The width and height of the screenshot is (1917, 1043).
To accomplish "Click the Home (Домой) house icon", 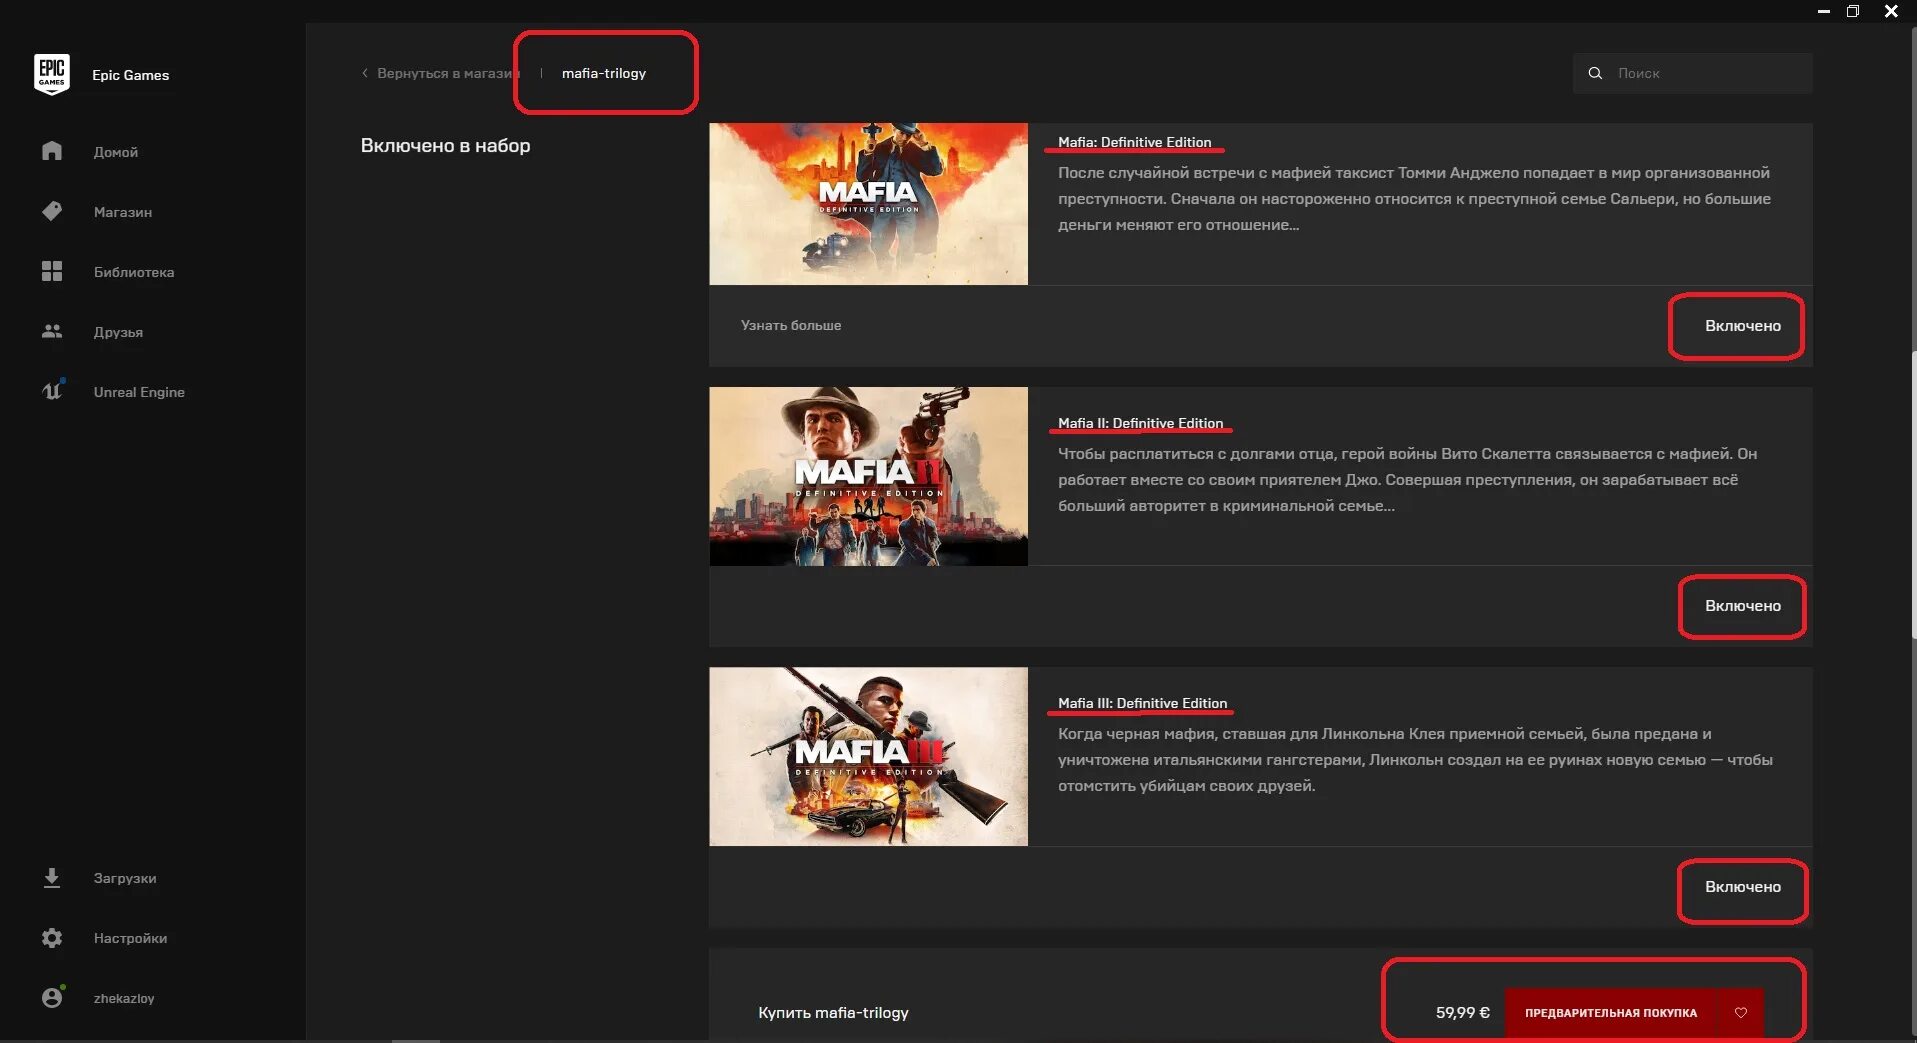I will (x=52, y=151).
